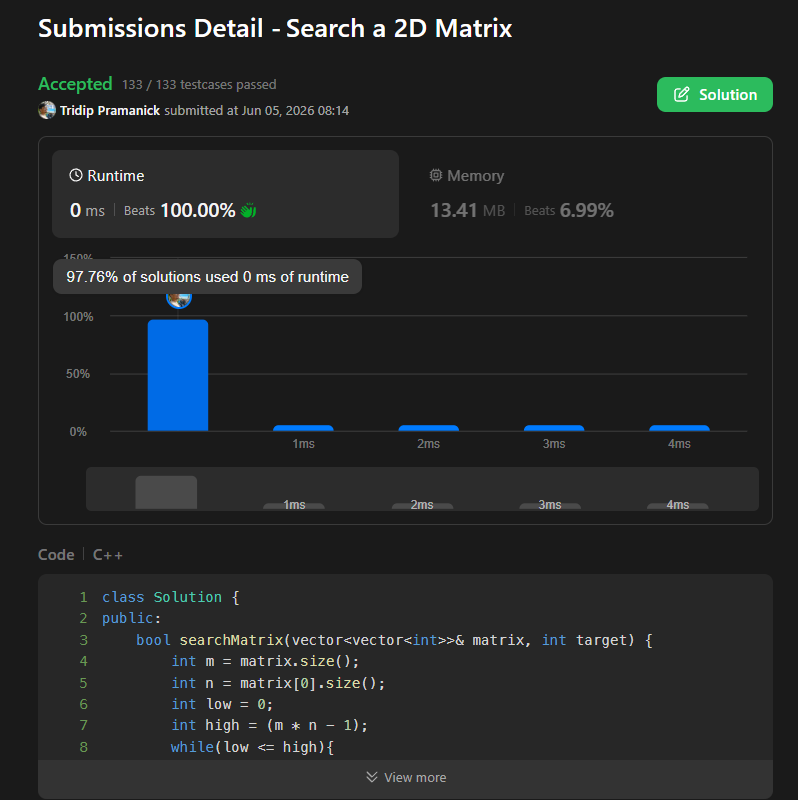
Task: Click 'public:' on code line 2
Action: [132, 618]
